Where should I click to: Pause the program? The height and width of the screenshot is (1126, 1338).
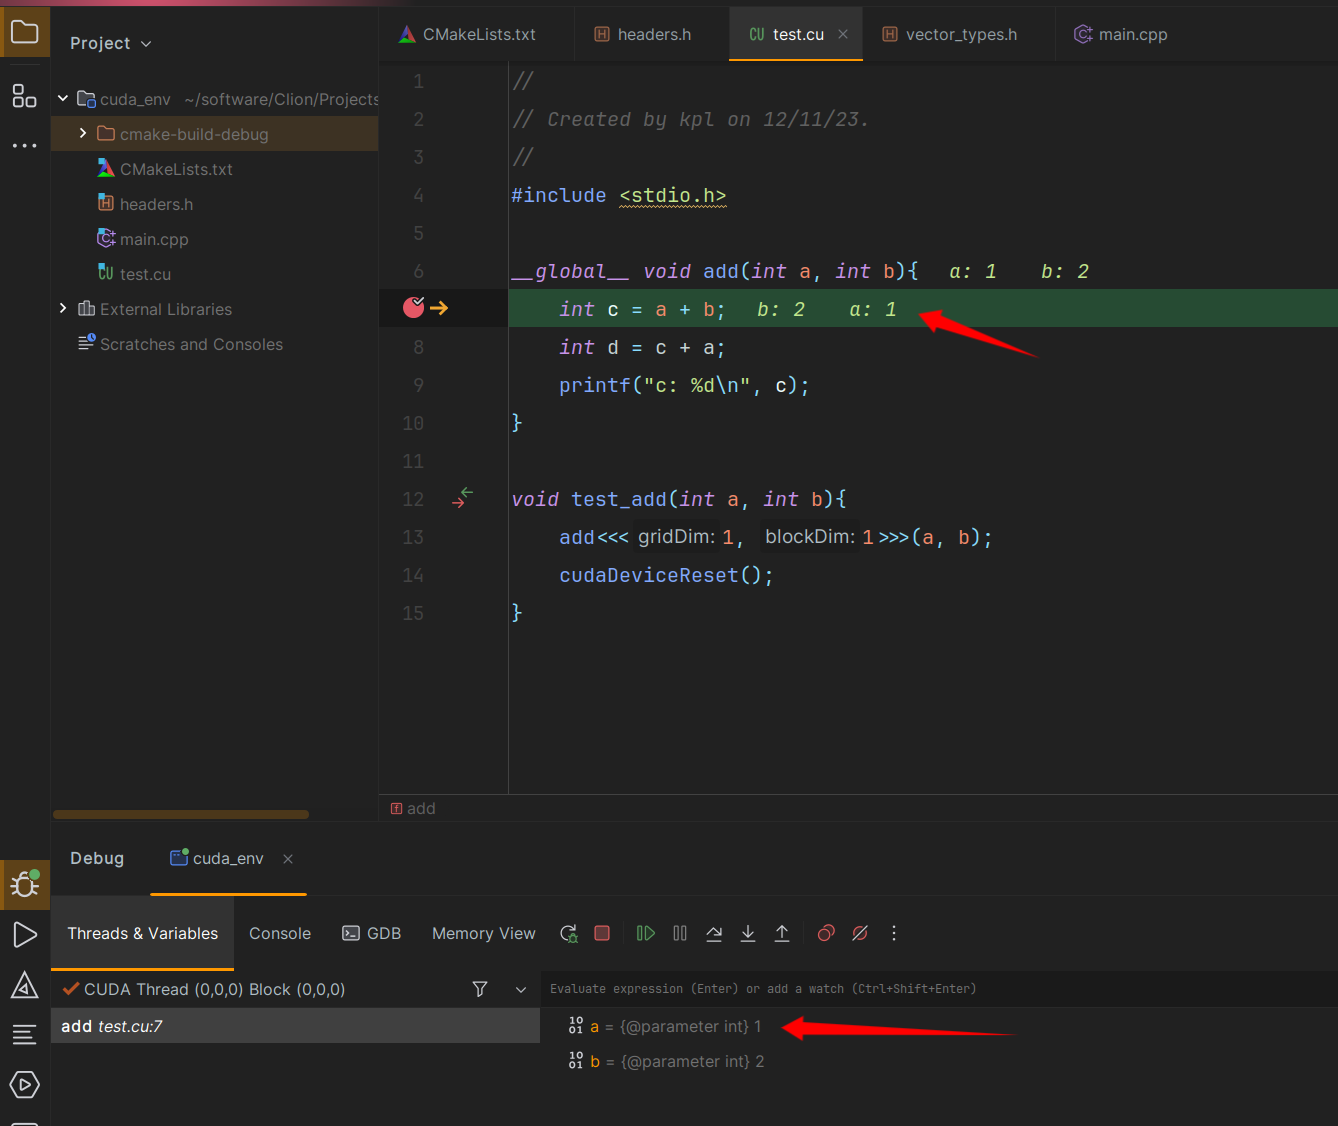tap(680, 933)
